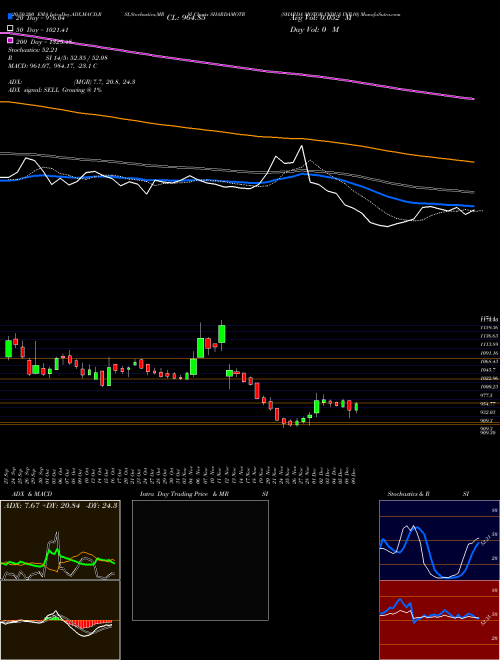Click the 'Avg Vol' reading at top
Image resolution: width=500 pixels, height=660 pixels.
pos(320,18)
